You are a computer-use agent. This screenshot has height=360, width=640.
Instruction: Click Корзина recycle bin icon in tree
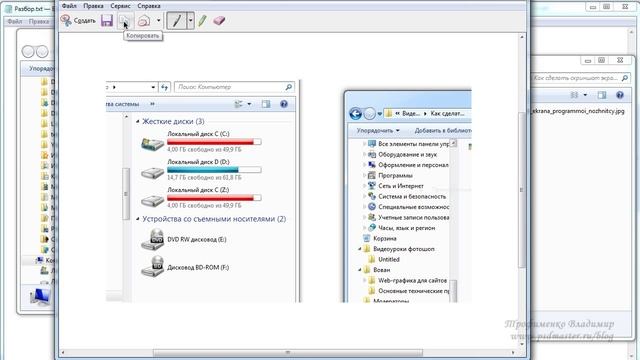(x=367, y=238)
